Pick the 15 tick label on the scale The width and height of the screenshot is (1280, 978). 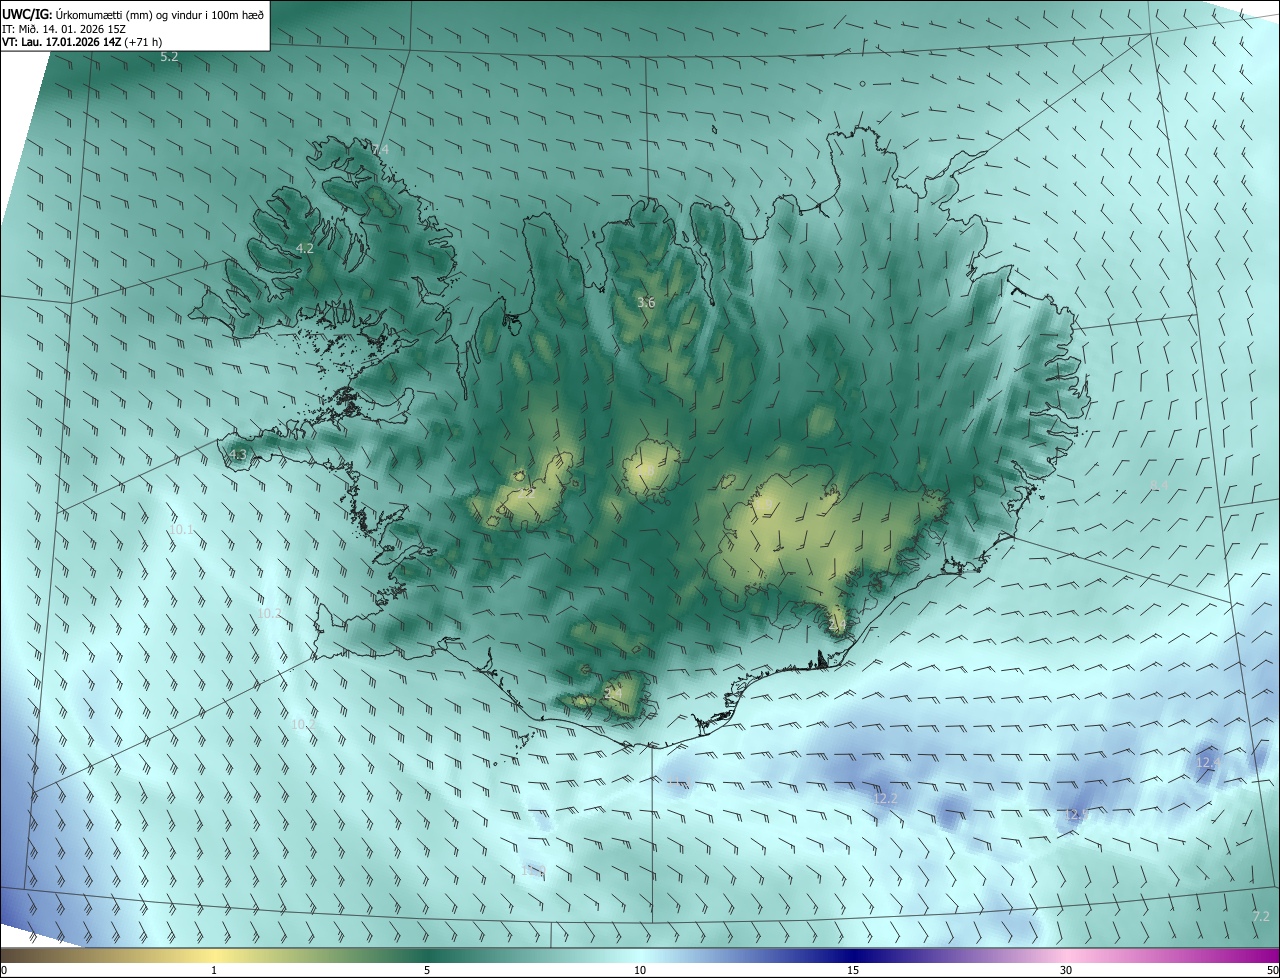pos(853,971)
